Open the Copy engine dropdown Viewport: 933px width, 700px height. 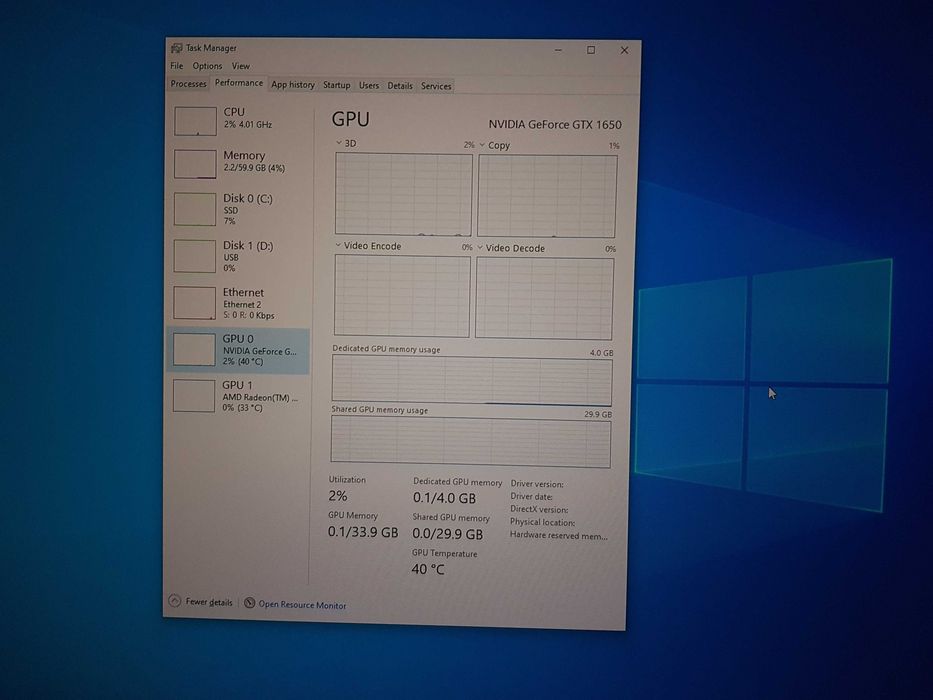482,145
